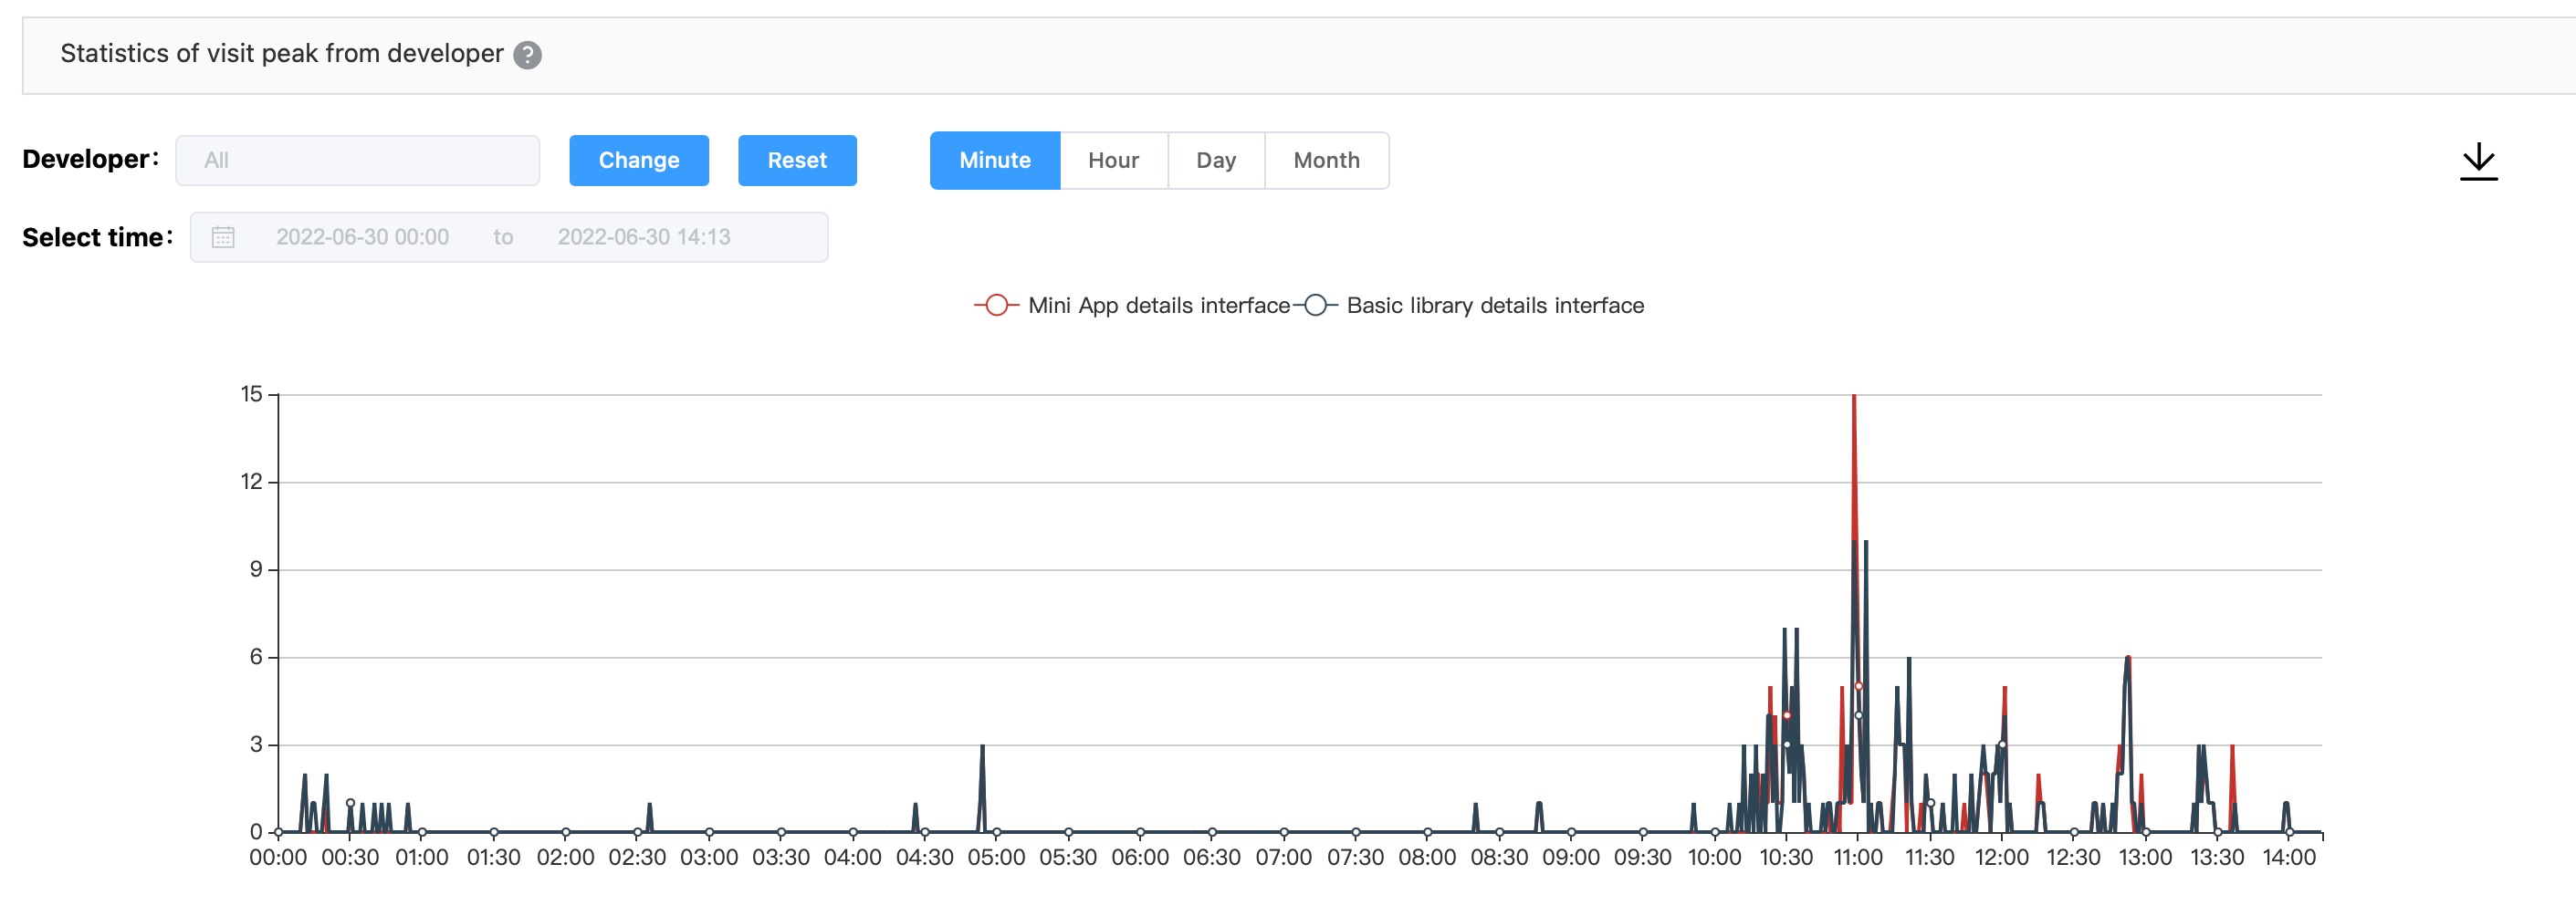
Task: Select the end time 2022-06-30 14:13
Action: pyautogui.click(x=644, y=237)
